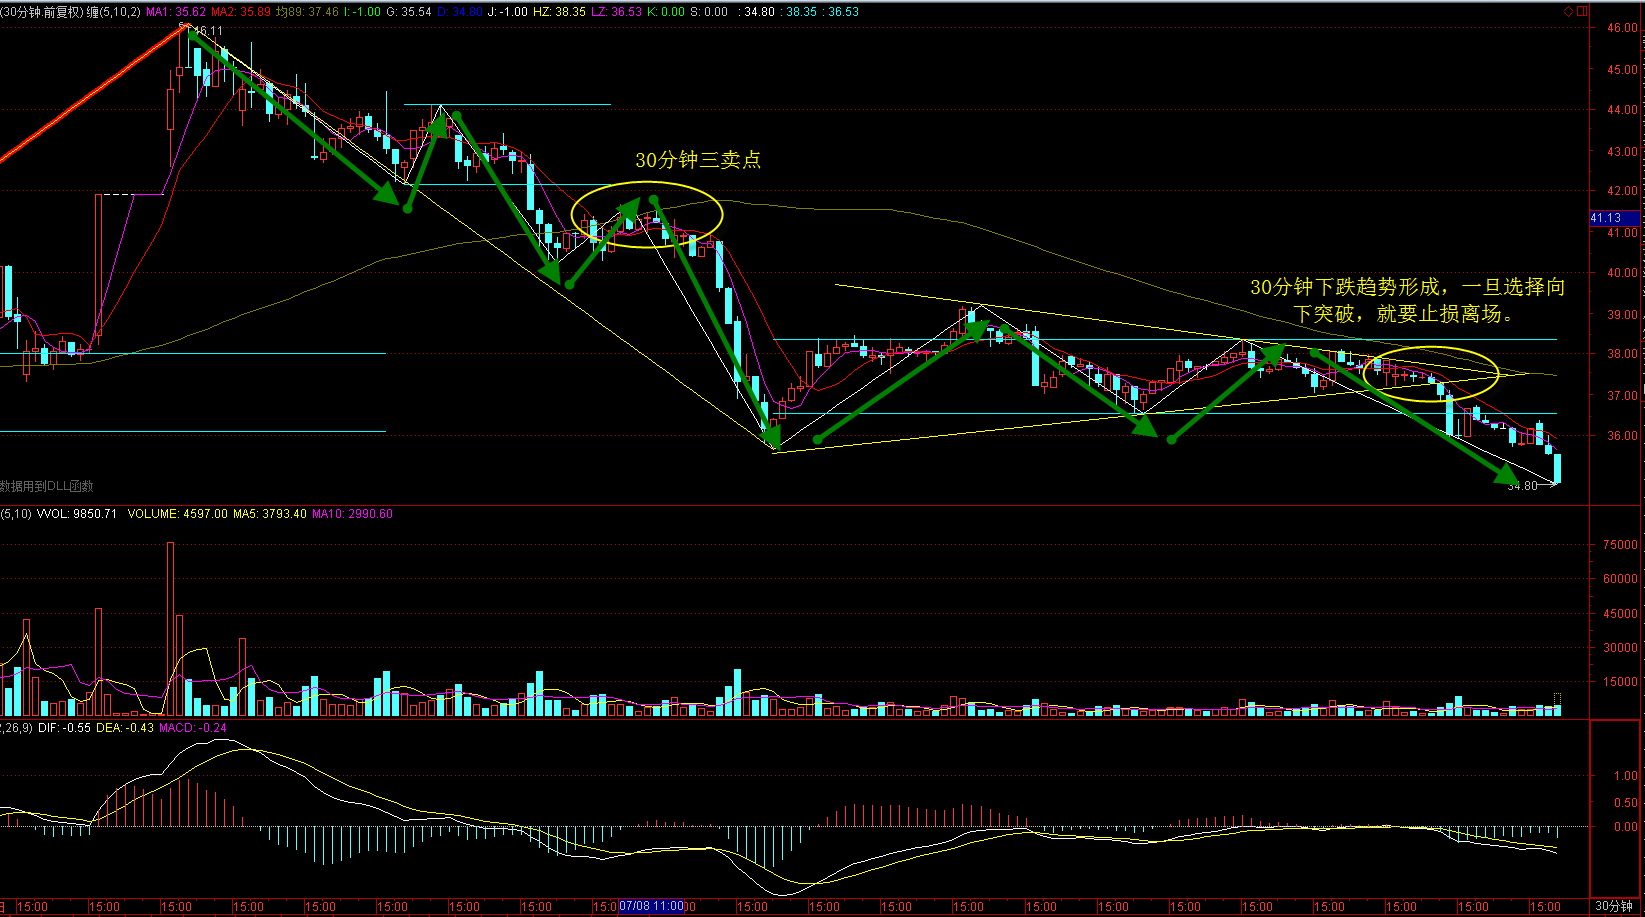Click the 46.00 price axis label

(1622, 28)
